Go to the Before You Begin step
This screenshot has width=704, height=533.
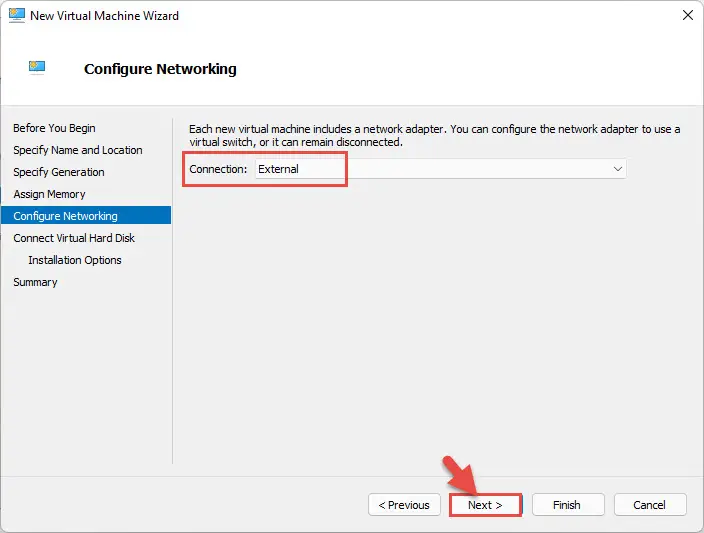(x=54, y=128)
